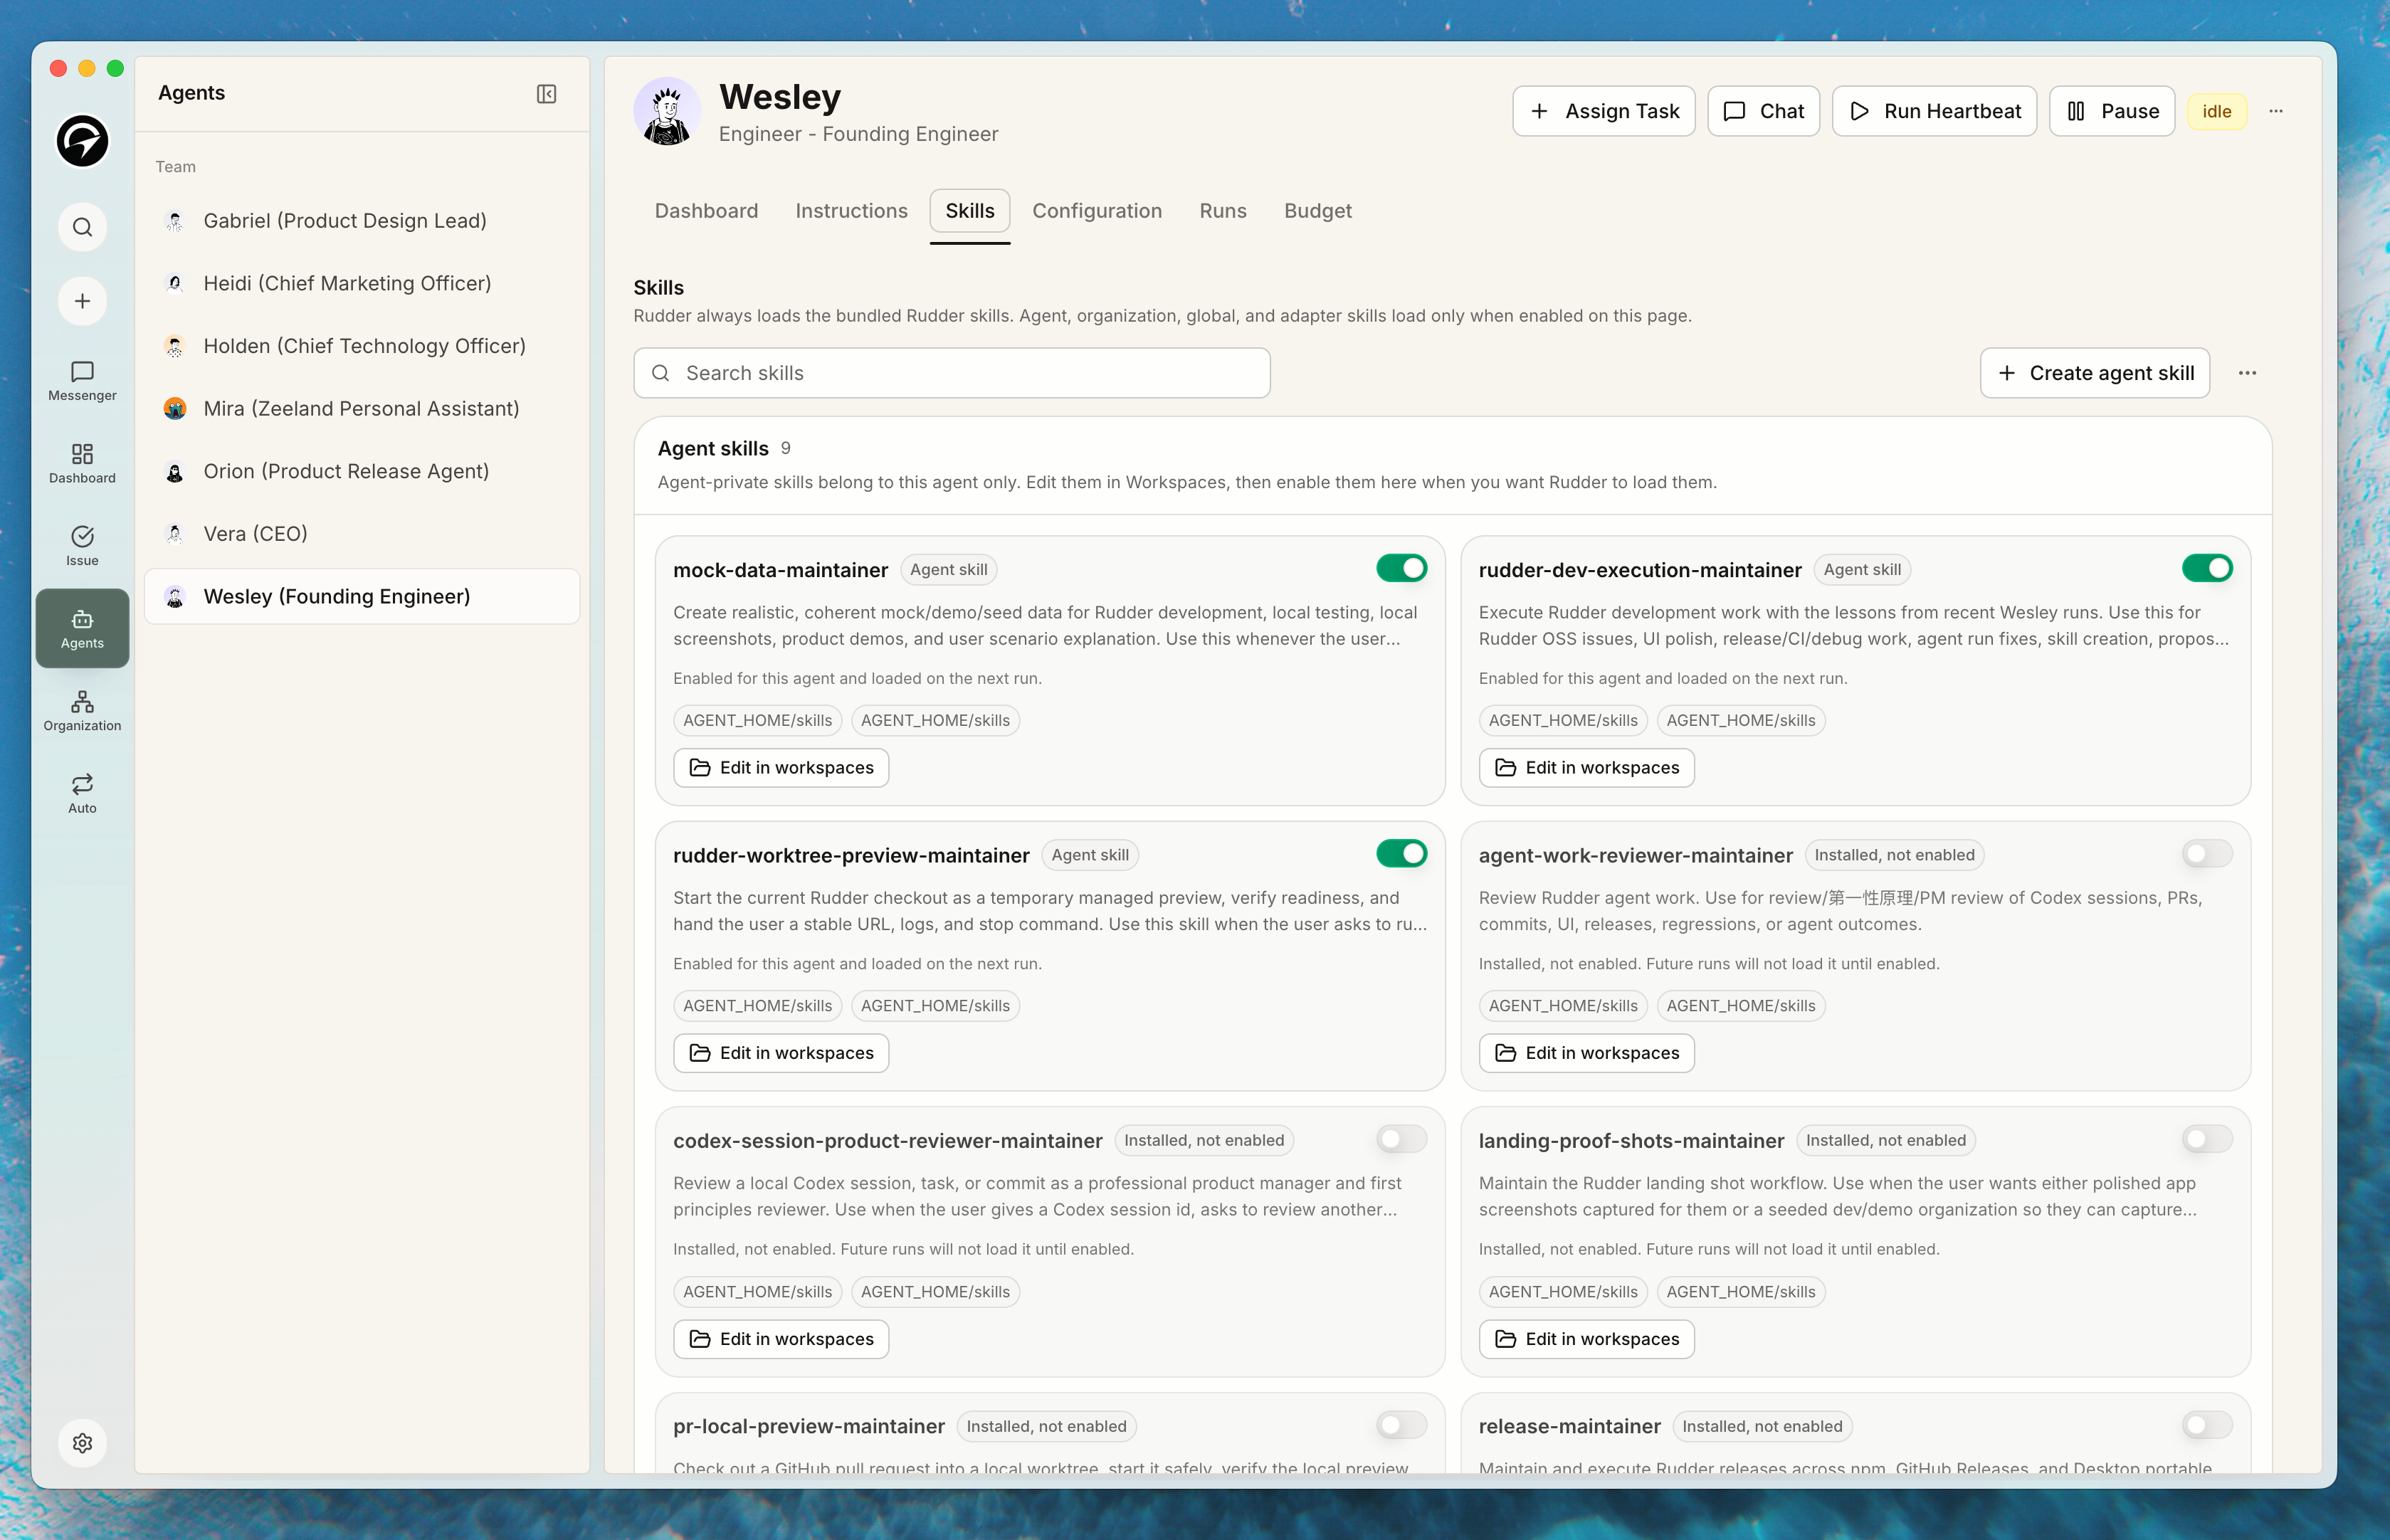Viewport: 2390px width, 1540px height.
Task: Click Run Heartbeat button
Action: click(1934, 111)
